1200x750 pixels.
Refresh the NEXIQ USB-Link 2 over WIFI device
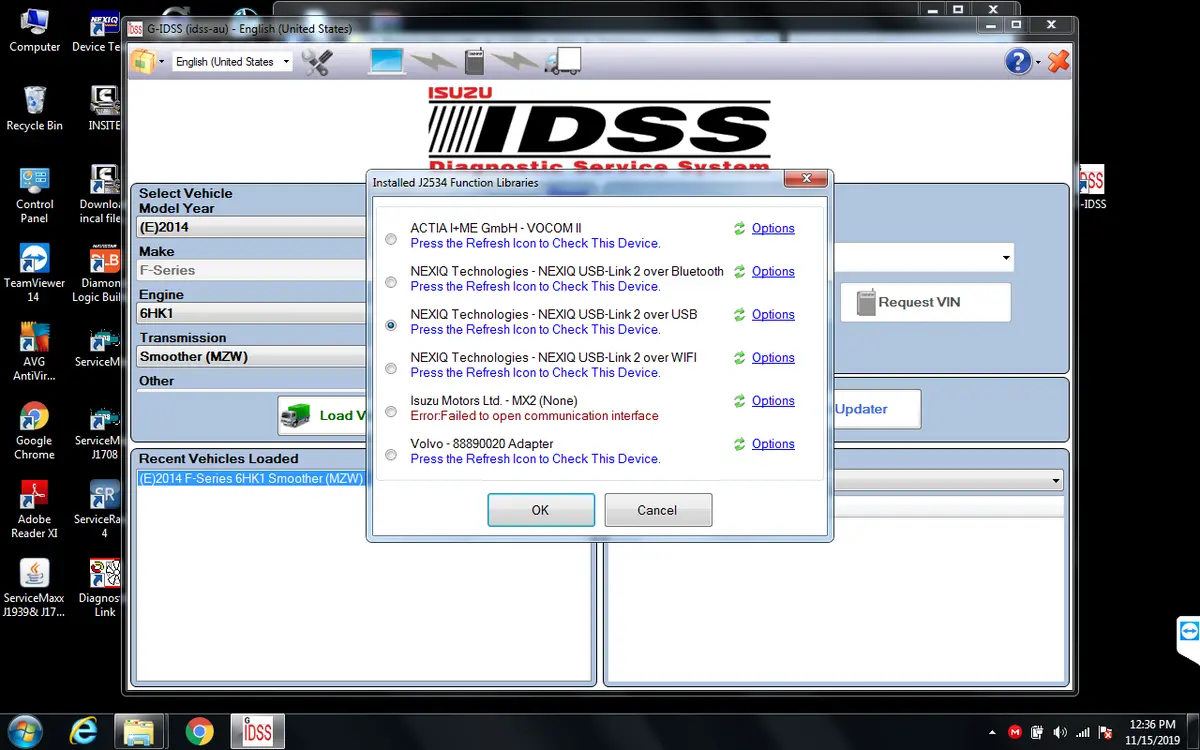[739, 357]
